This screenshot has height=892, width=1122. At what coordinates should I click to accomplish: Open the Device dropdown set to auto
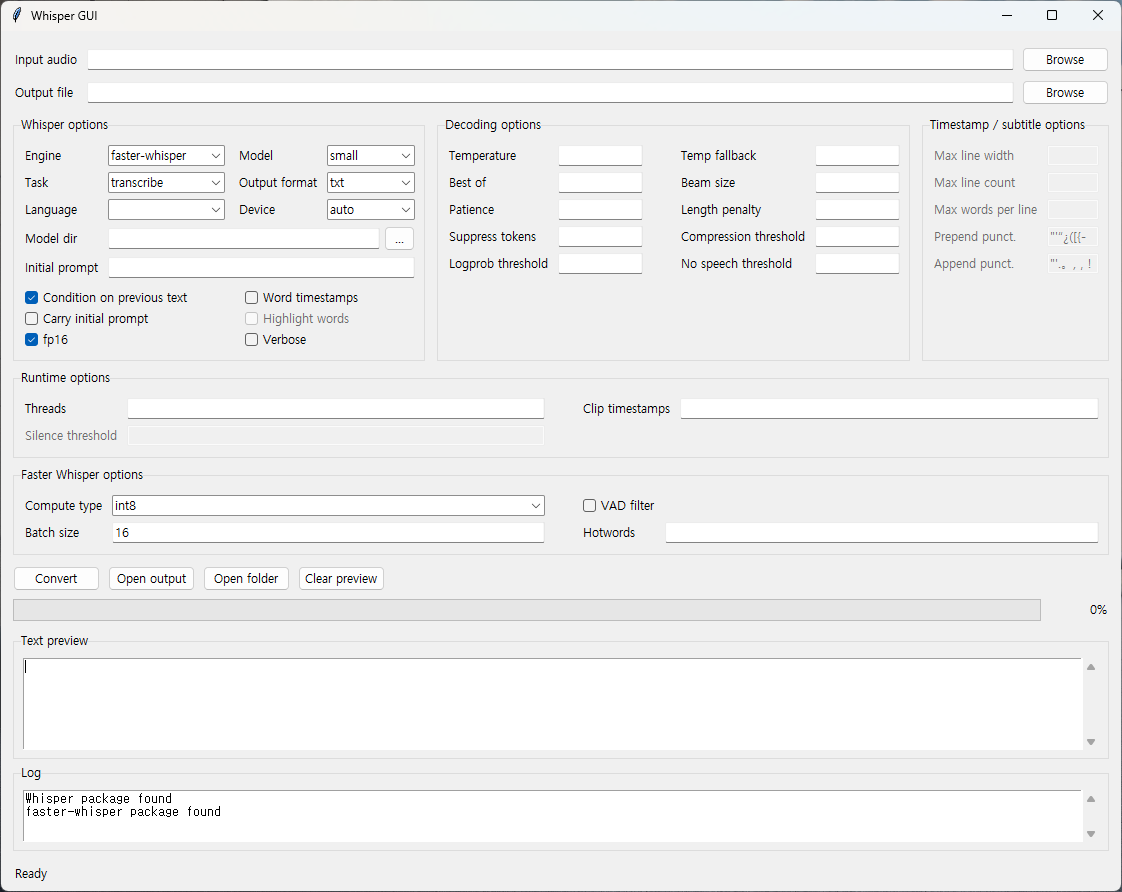[371, 210]
